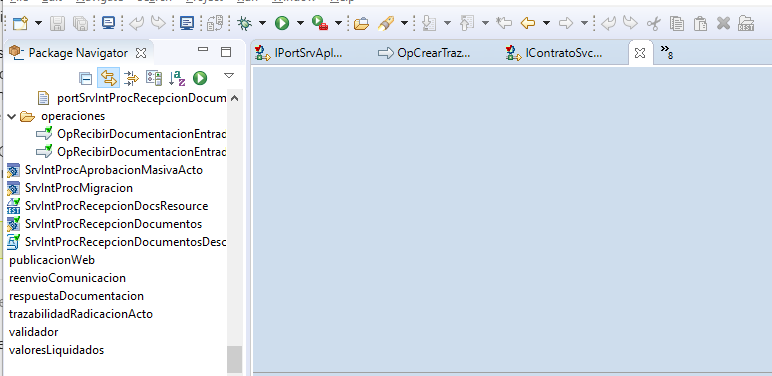Click the navigator vertical scrollbar thumb
The image size is (772, 376).
pyautogui.click(x=234, y=359)
